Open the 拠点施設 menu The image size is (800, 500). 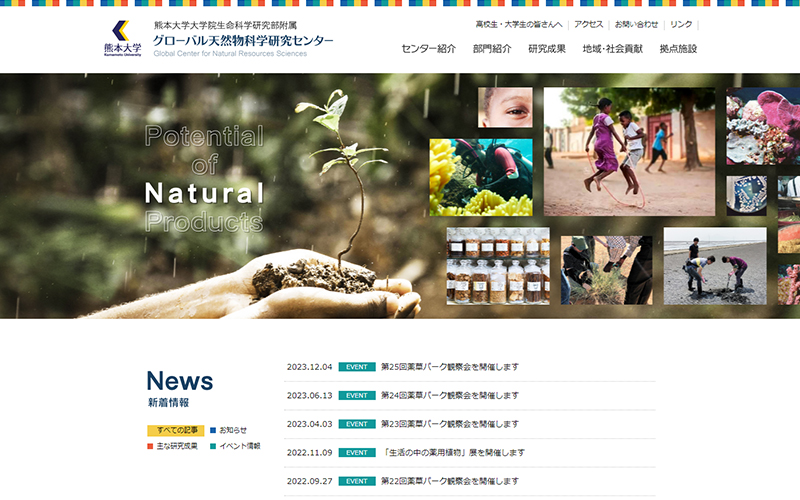click(678, 49)
